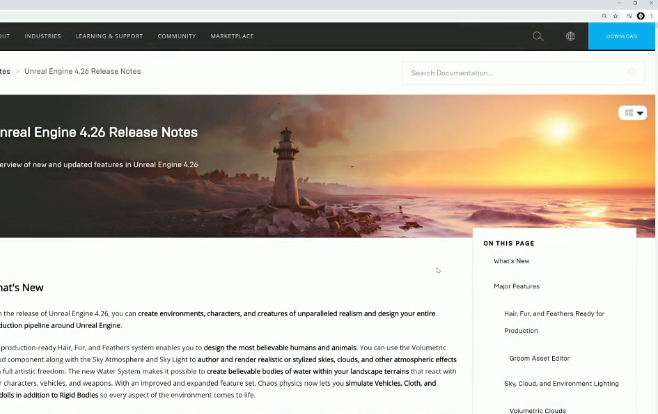Viewport: 658px width, 414px height.
Task: Submit documentation search with magnifier icon
Action: (x=632, y=73)
